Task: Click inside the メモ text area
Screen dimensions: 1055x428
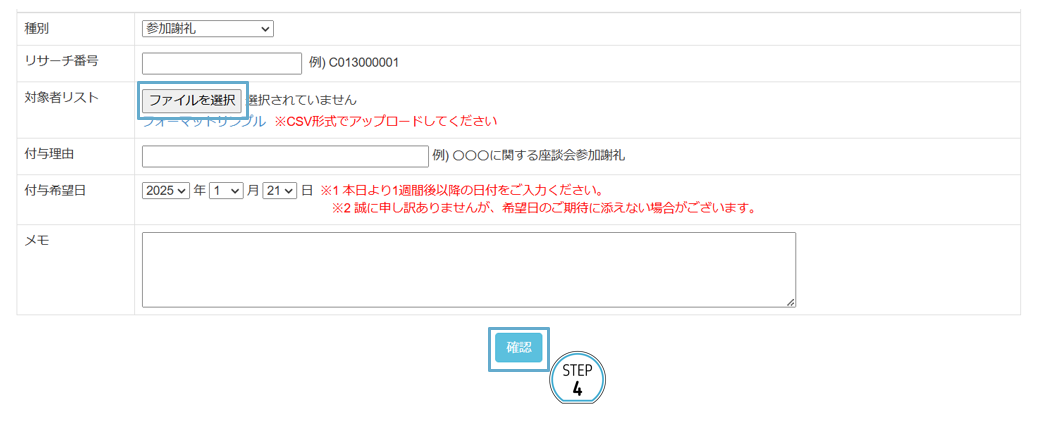Action: (x=468, y=269)
